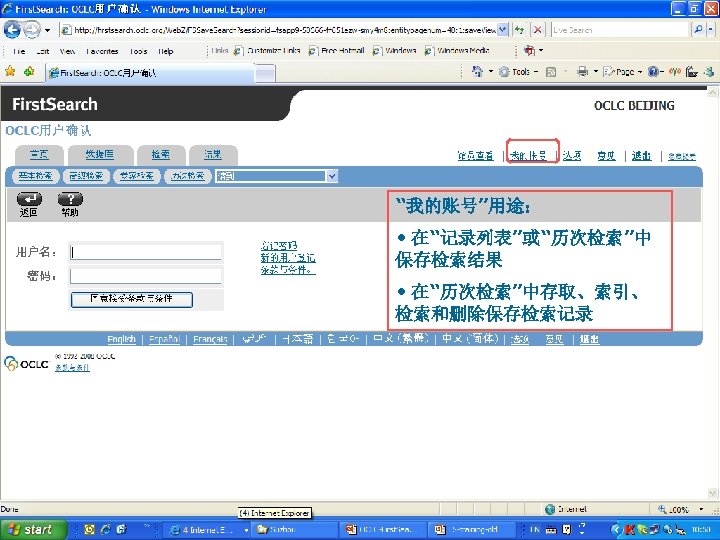
Task: Click the 历次检索 previous searches button
Action: [x=187, y=176]
